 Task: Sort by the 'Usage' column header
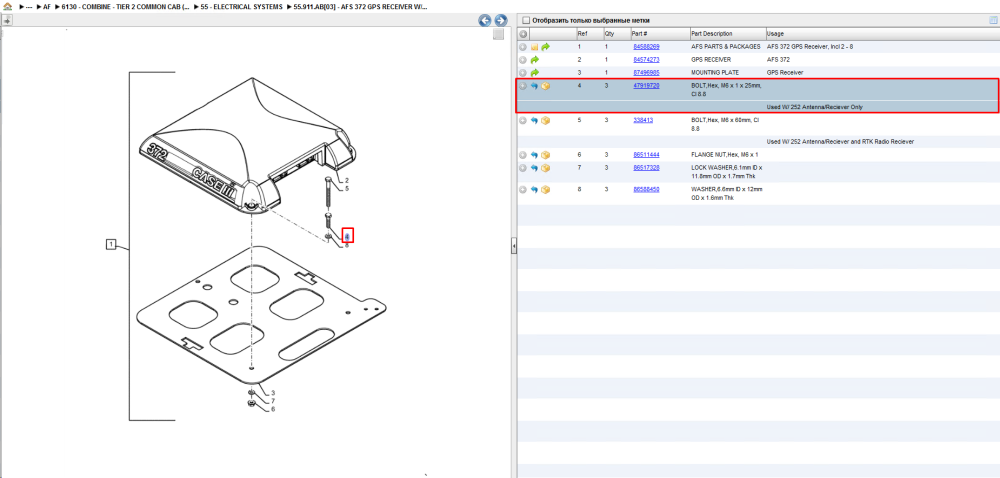coord(883,34)
